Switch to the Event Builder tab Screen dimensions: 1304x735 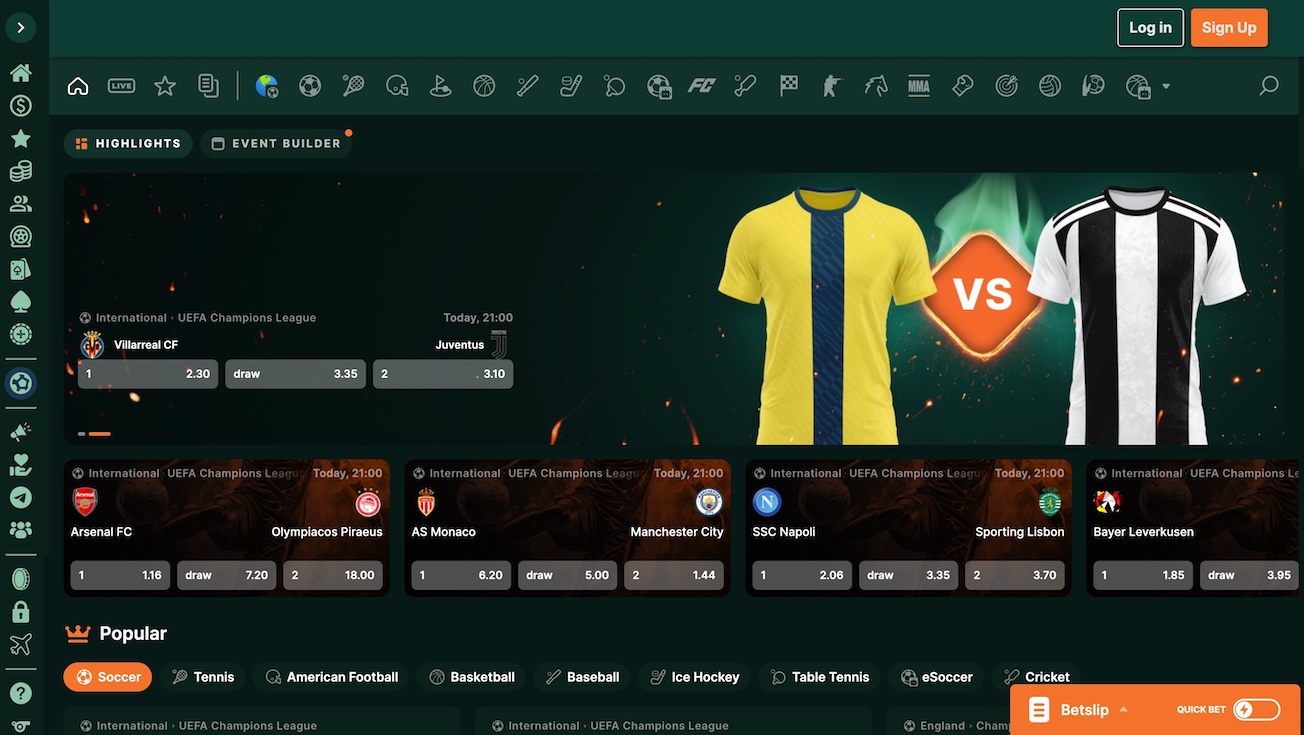(276, 143)
